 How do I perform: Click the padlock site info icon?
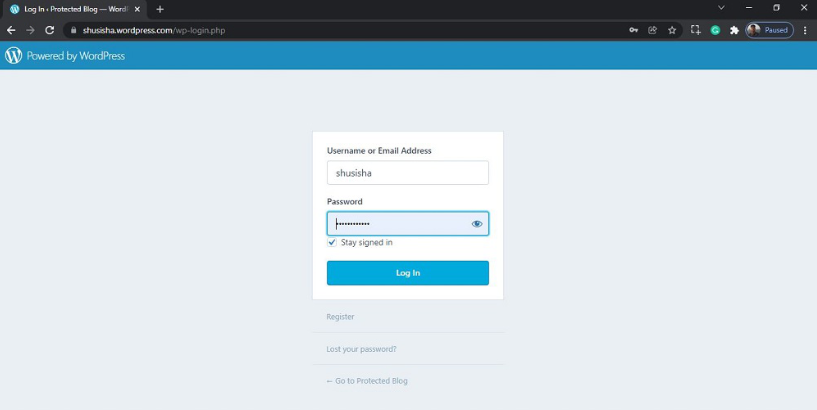[x=73, y=30]
